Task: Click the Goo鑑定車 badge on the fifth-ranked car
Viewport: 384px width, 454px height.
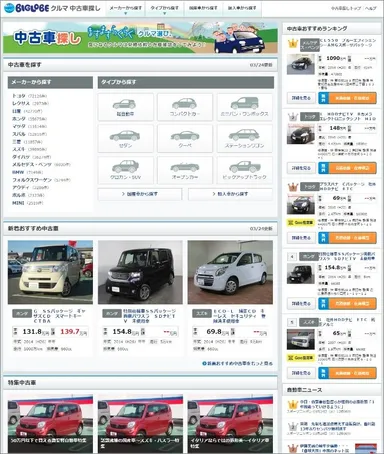Action: pos(301,358)
